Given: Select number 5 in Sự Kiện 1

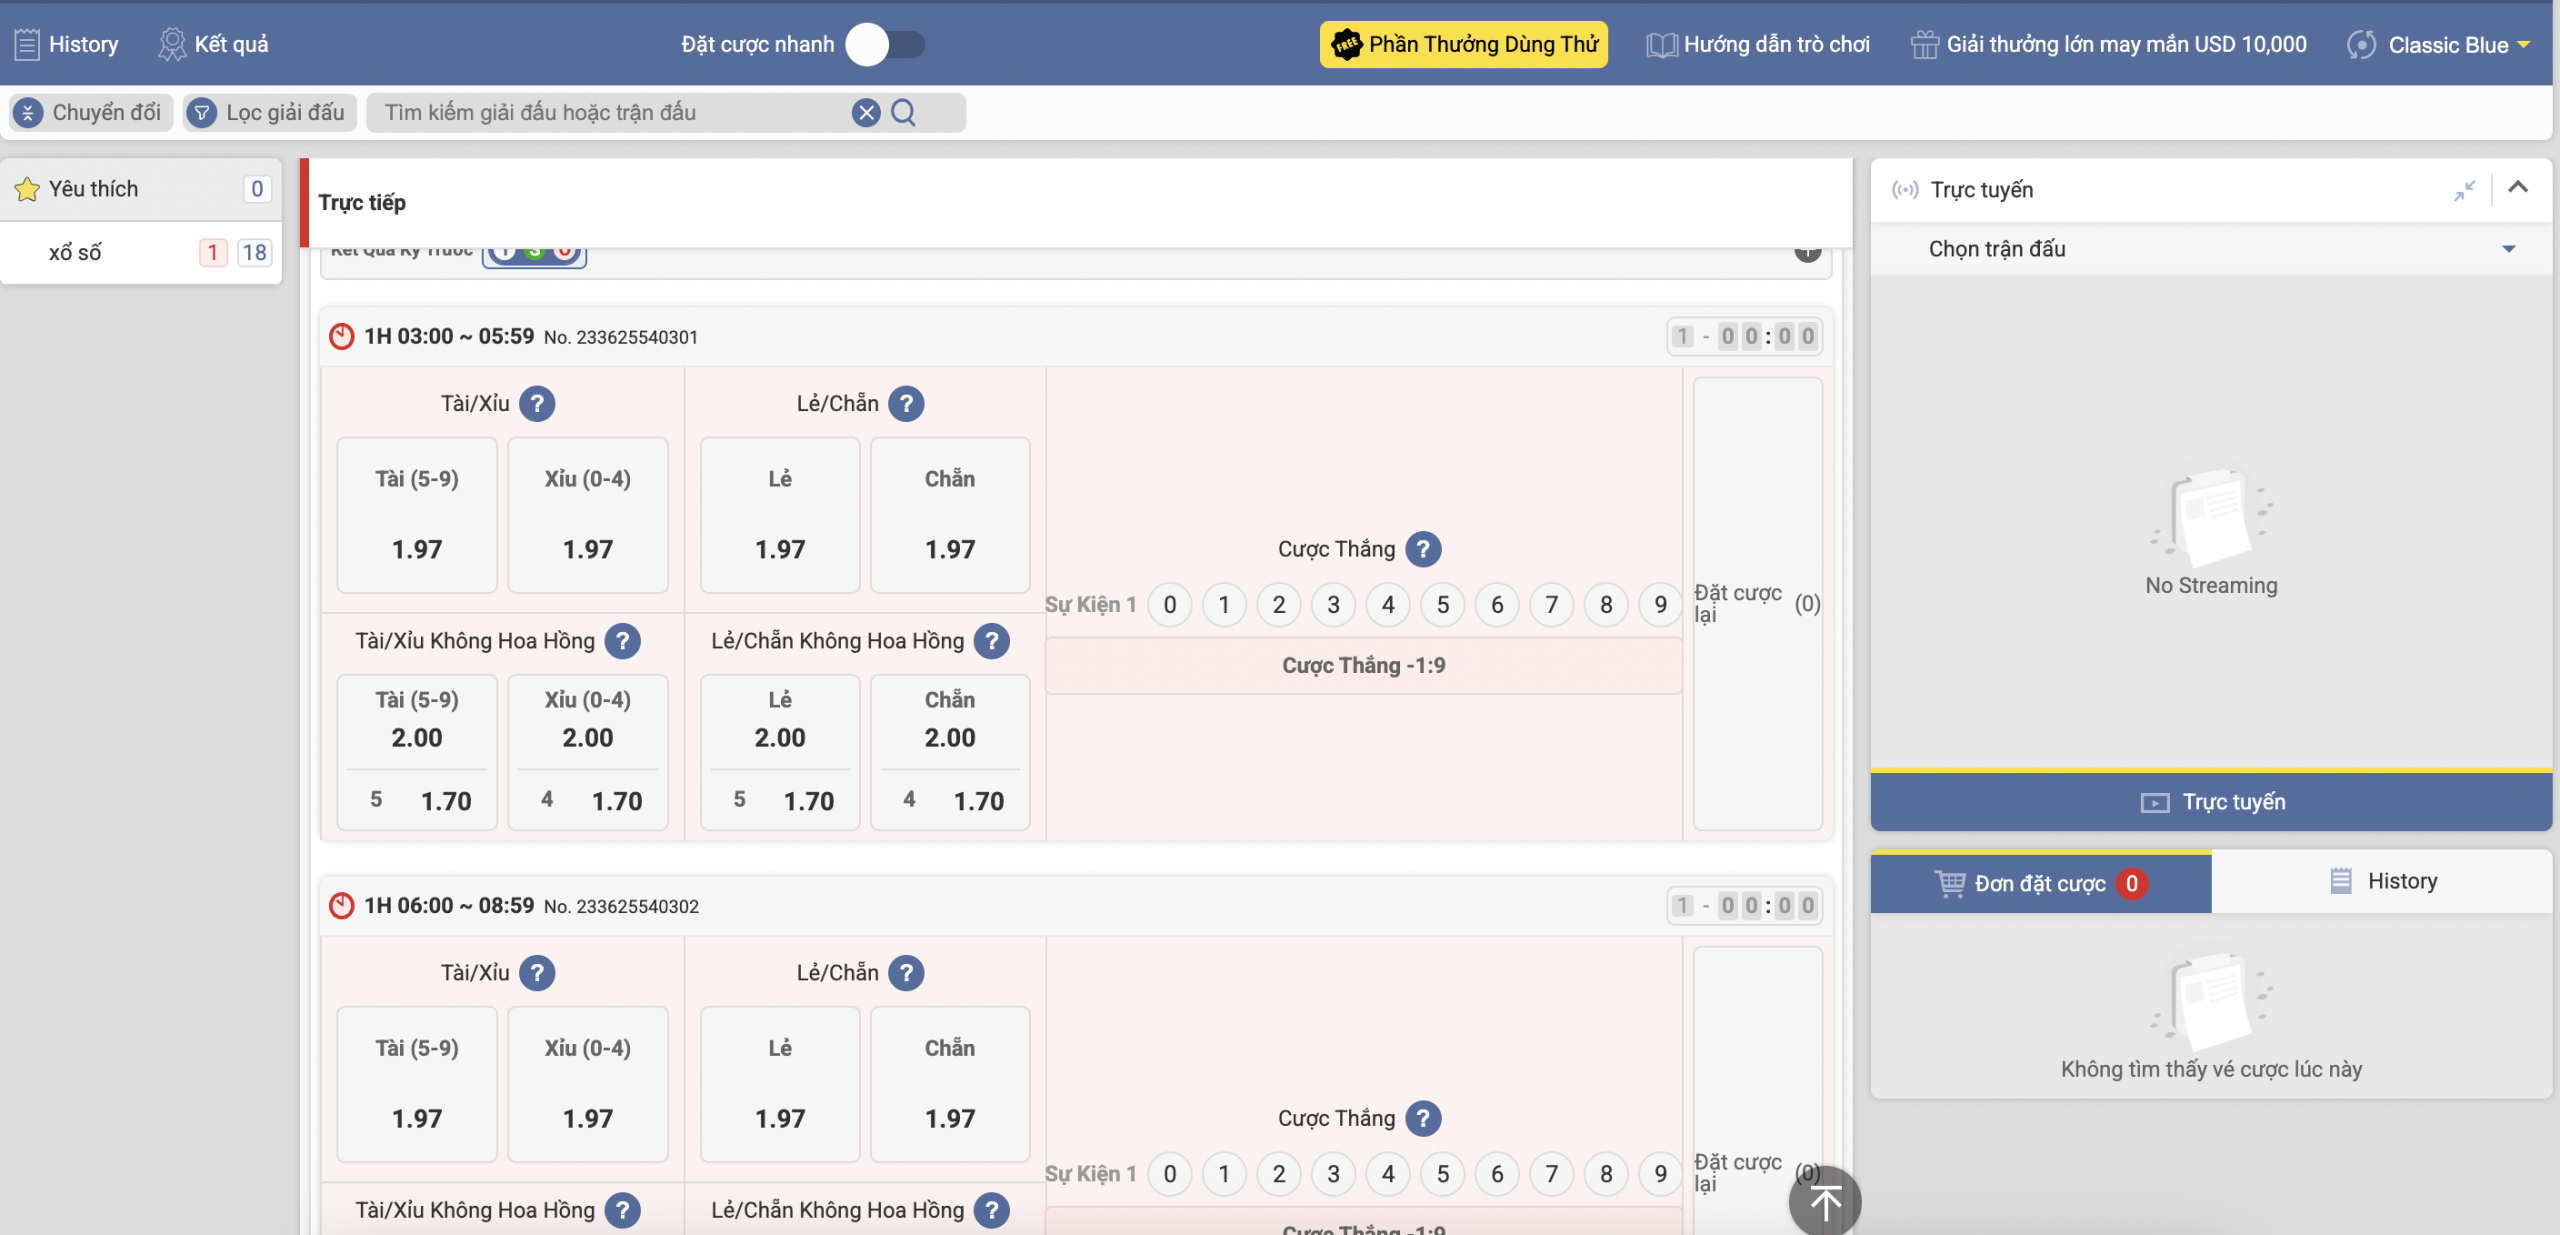Looking at the screenshot, I should (x=1442, y=604).
